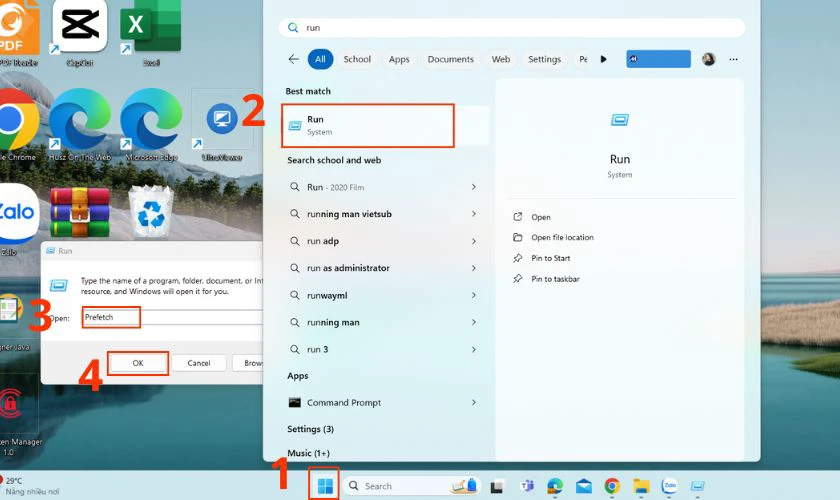Screen dimensions: 840x500
Task: Switch to the Apps search filter tab
Action: 399,59
